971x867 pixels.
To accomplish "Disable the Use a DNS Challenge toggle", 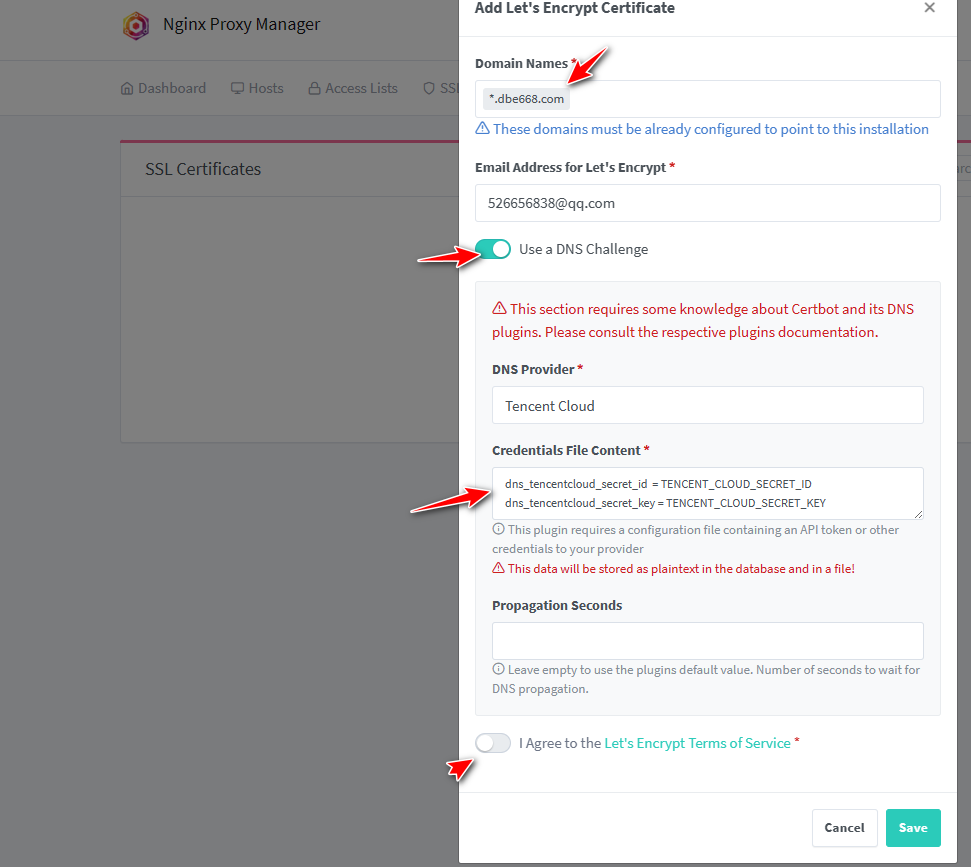I will pyautogui.click(x=493, y=249).
